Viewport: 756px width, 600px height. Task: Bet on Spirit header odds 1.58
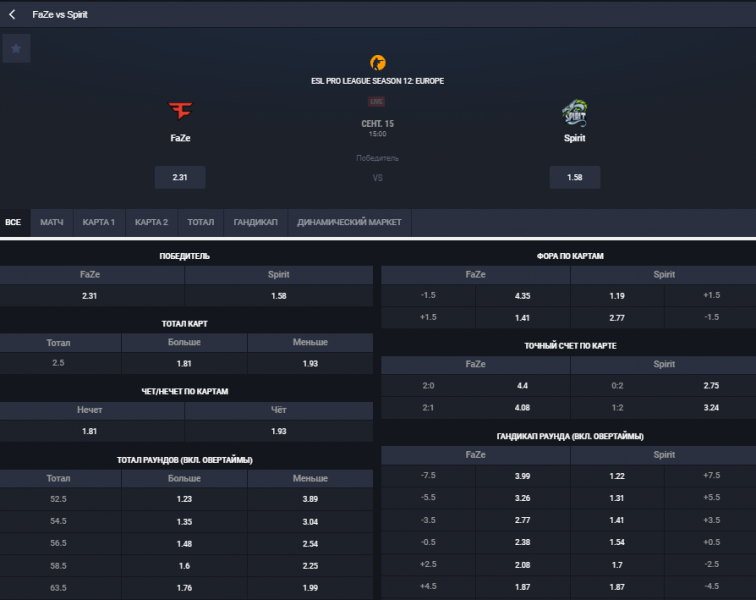tap(575, 177)
